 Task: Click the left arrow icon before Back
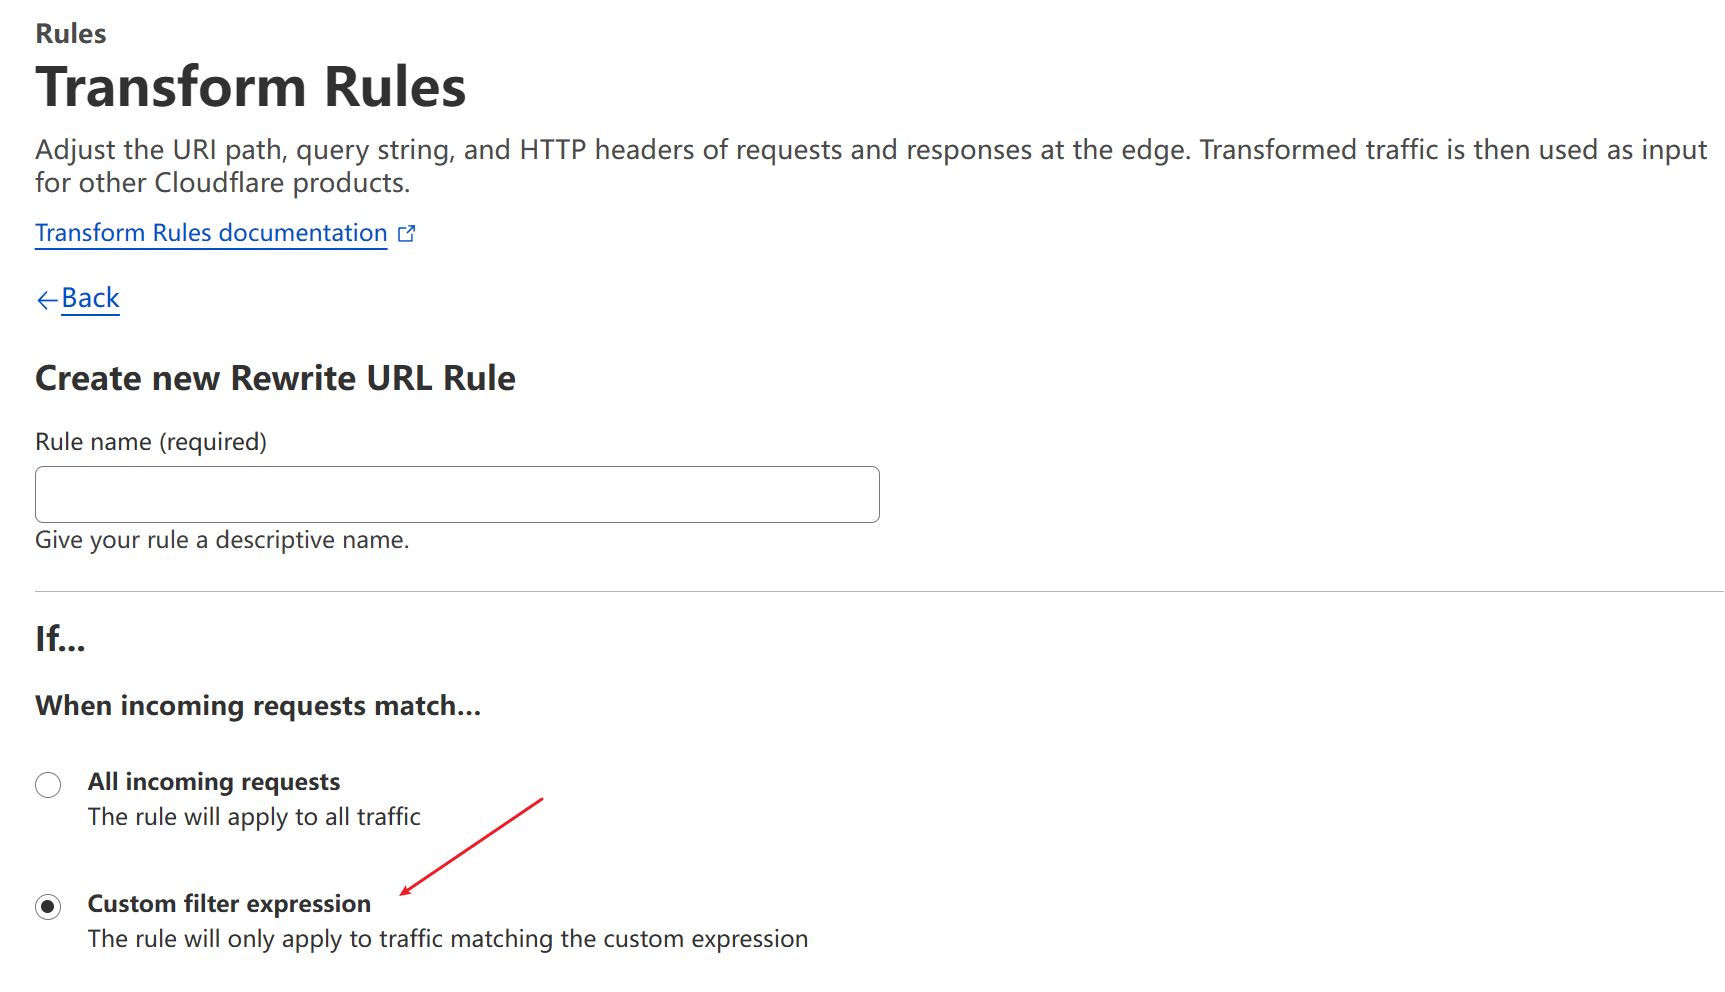46,300
